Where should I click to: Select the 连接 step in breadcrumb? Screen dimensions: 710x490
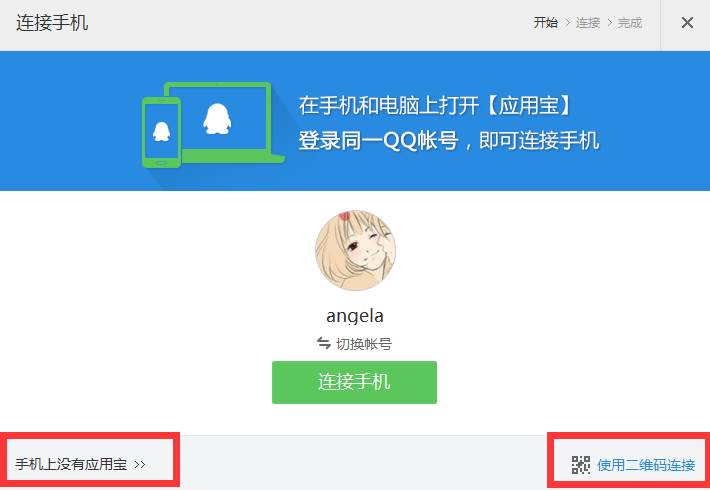(x=588, y=23)
